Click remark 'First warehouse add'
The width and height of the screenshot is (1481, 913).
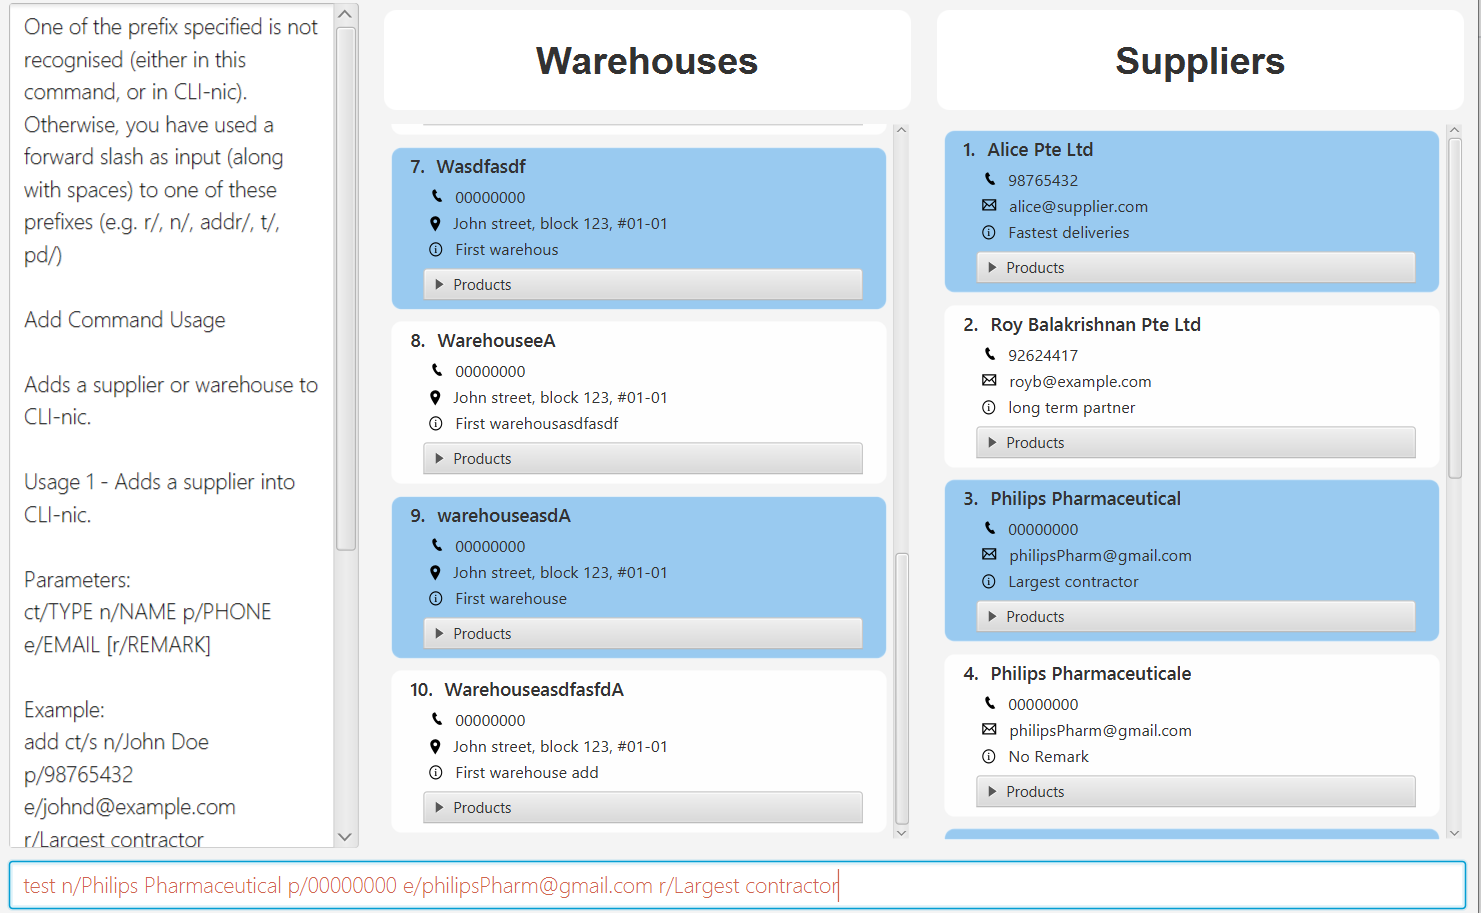click(527, 772)
